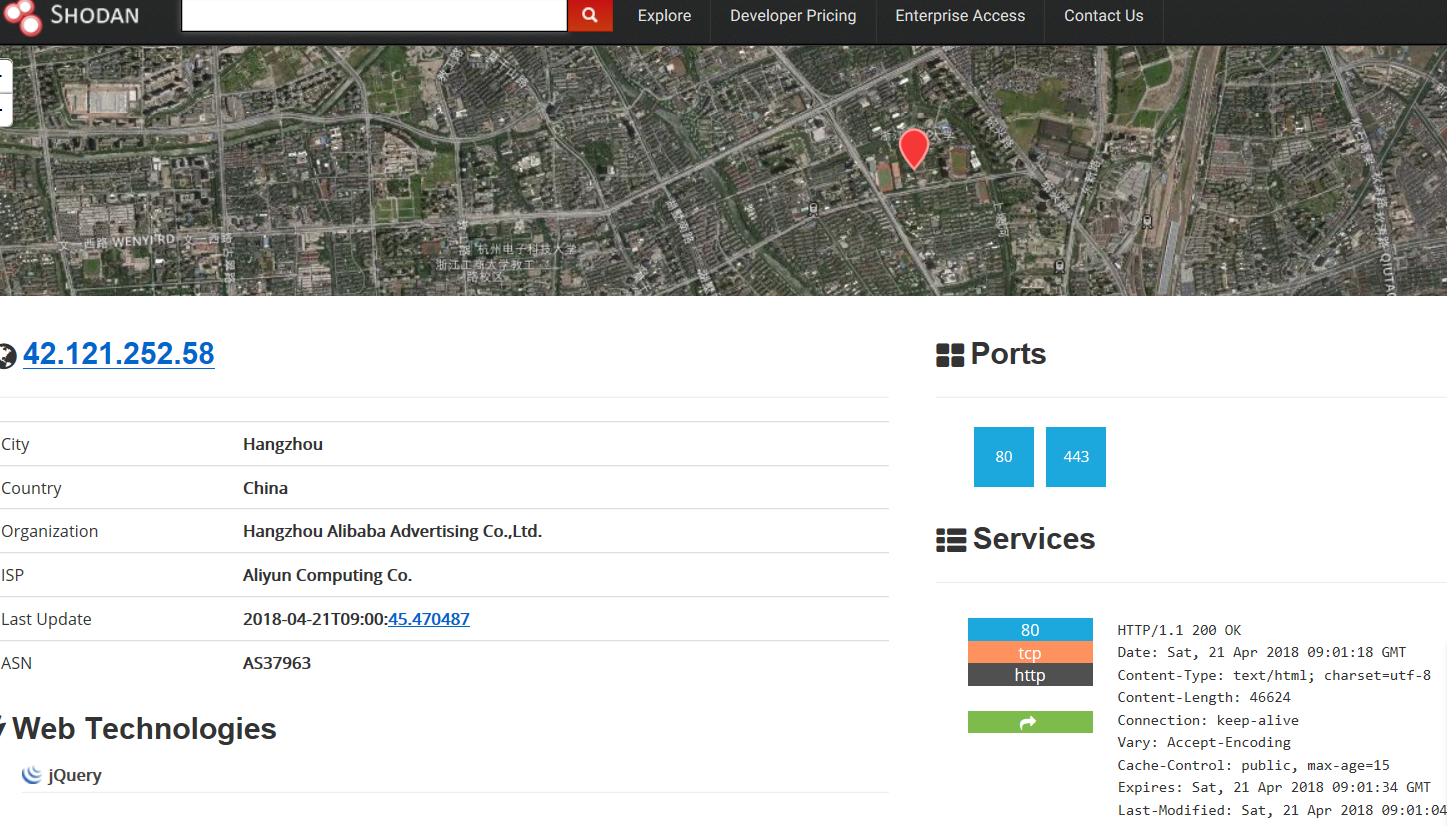1447x826 pixels.
Task: Click the globe icon beside the IP address
Action: (x=8, y=356)
